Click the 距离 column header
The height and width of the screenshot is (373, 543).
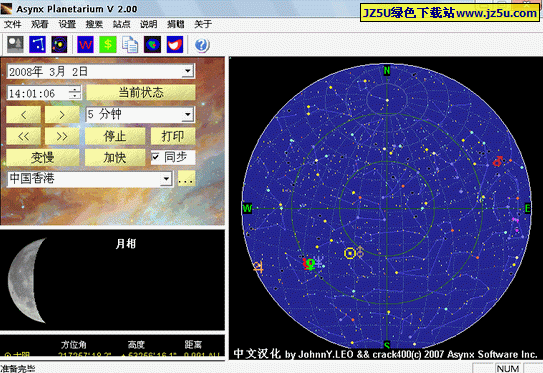[x=193, y=344]
